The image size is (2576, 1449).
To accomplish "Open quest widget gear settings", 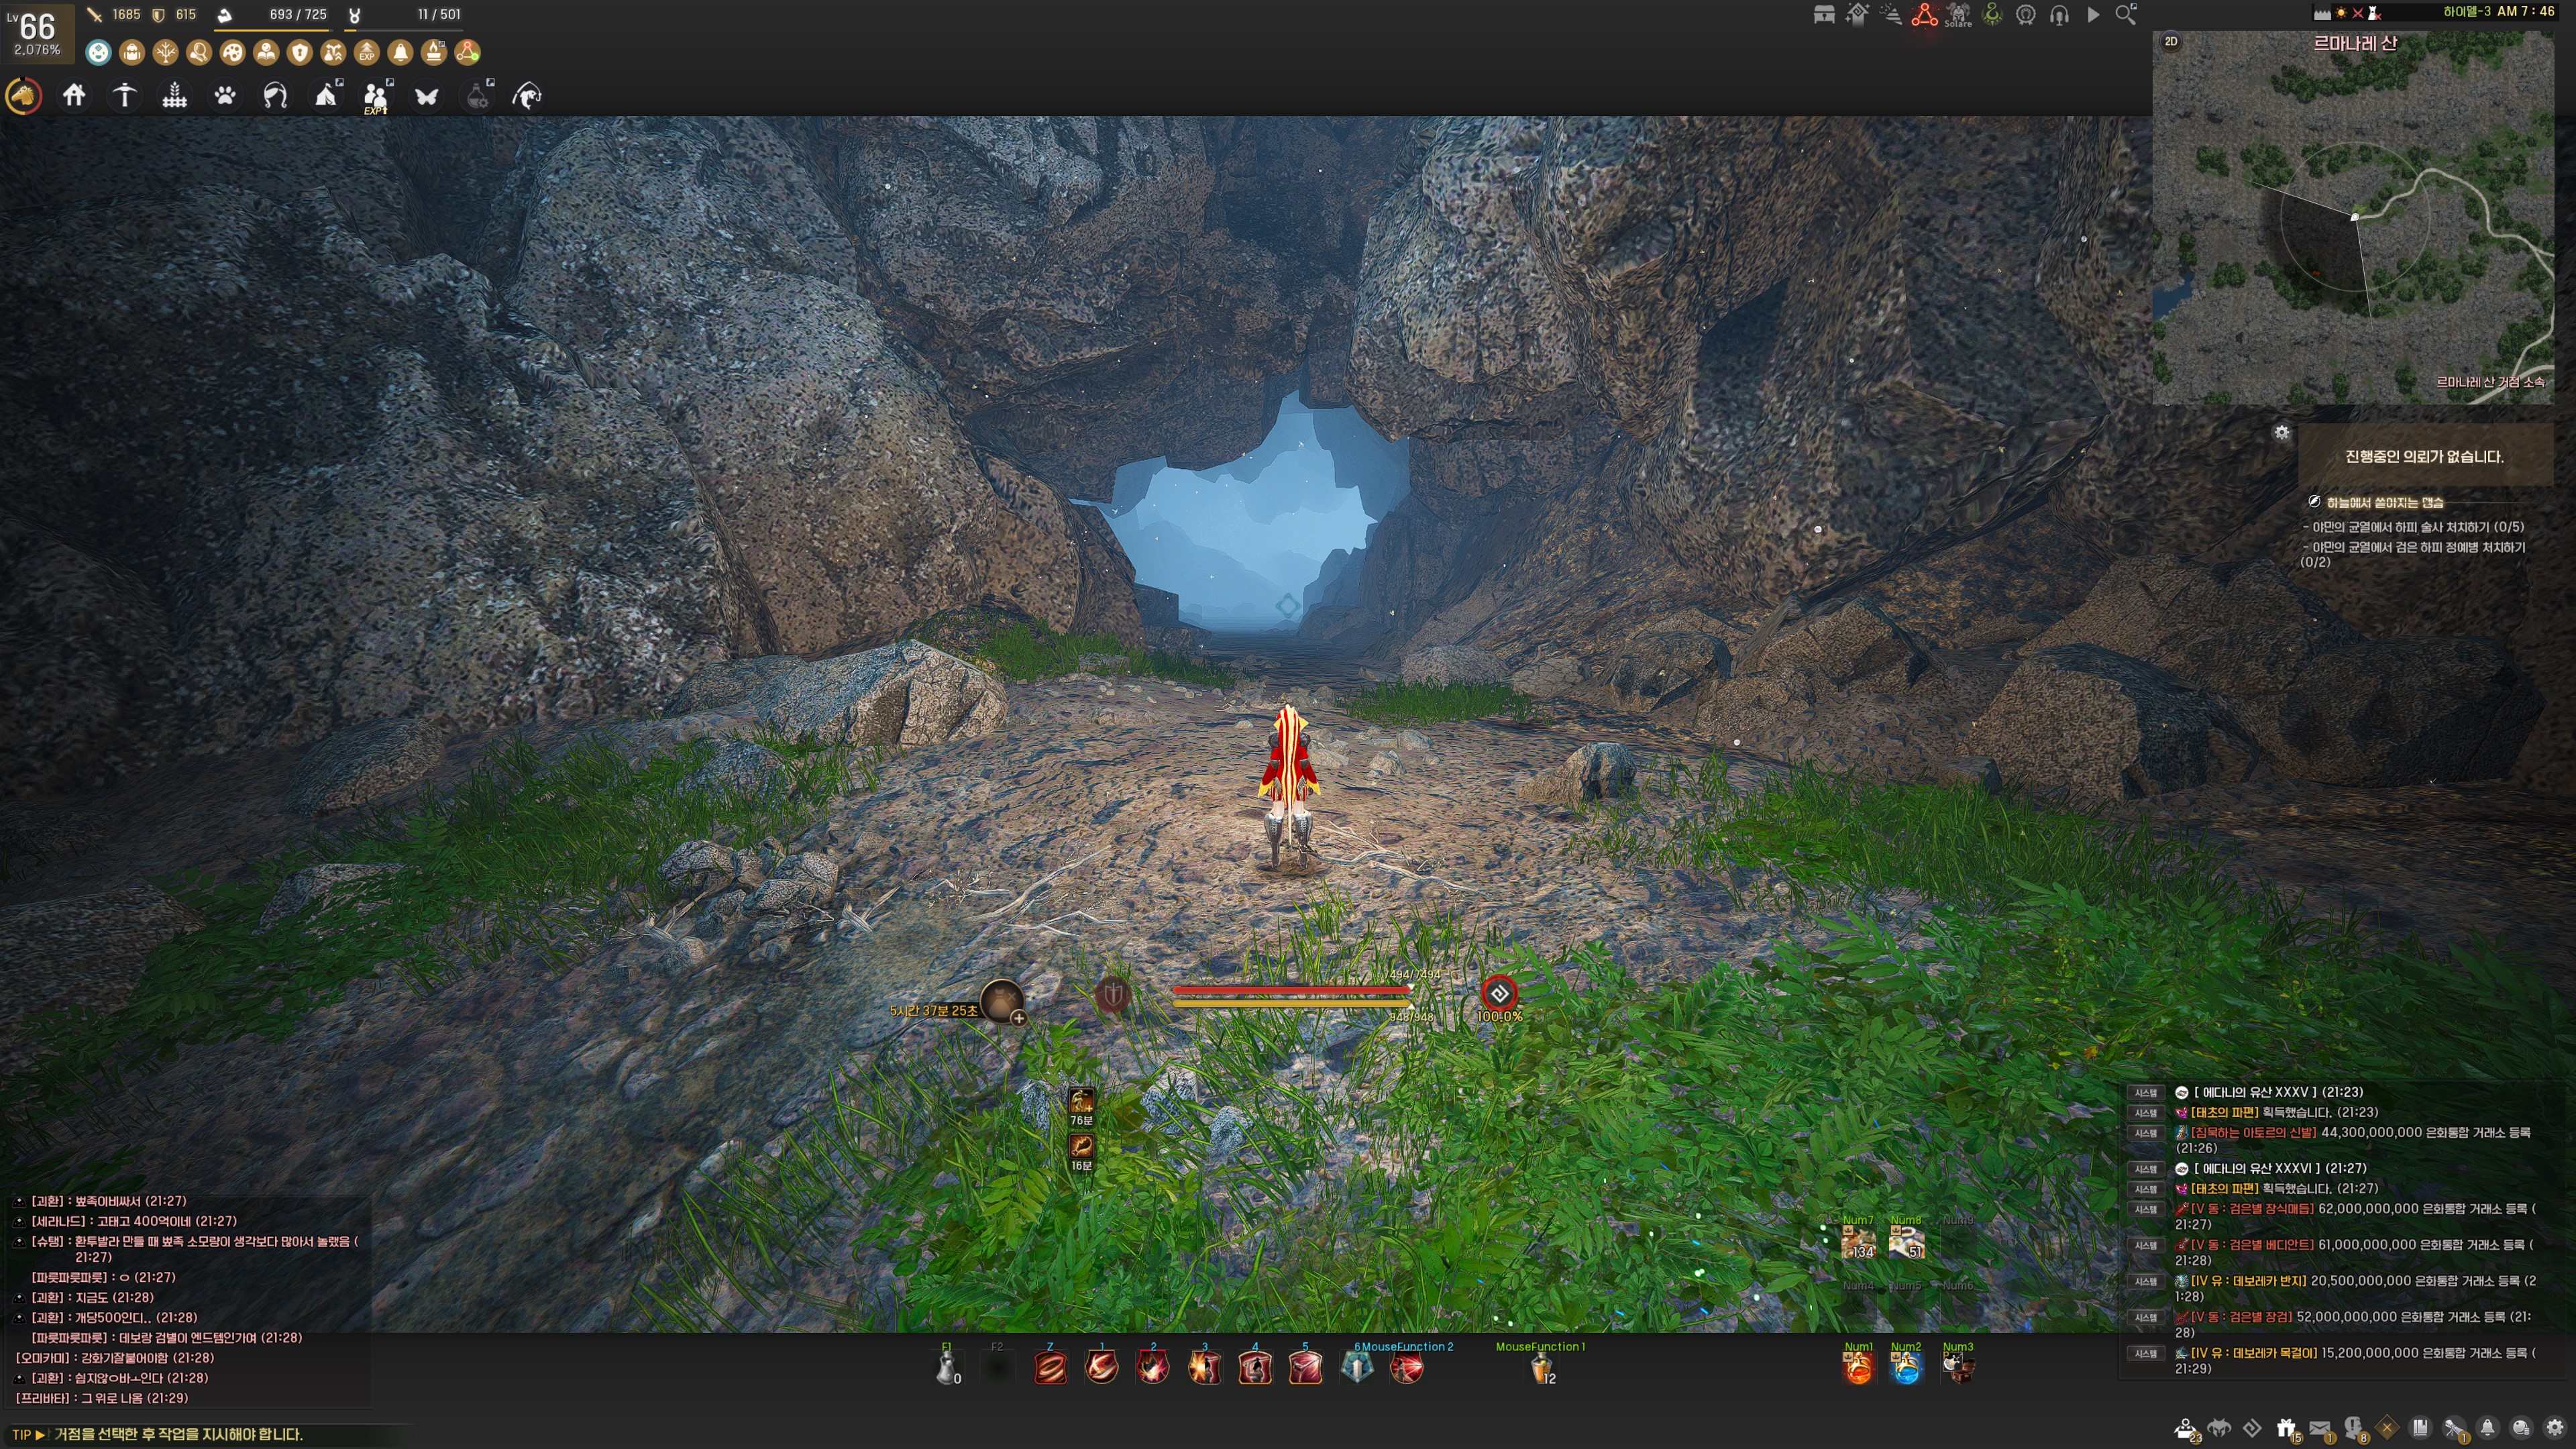I will (x=2281, y=432).
